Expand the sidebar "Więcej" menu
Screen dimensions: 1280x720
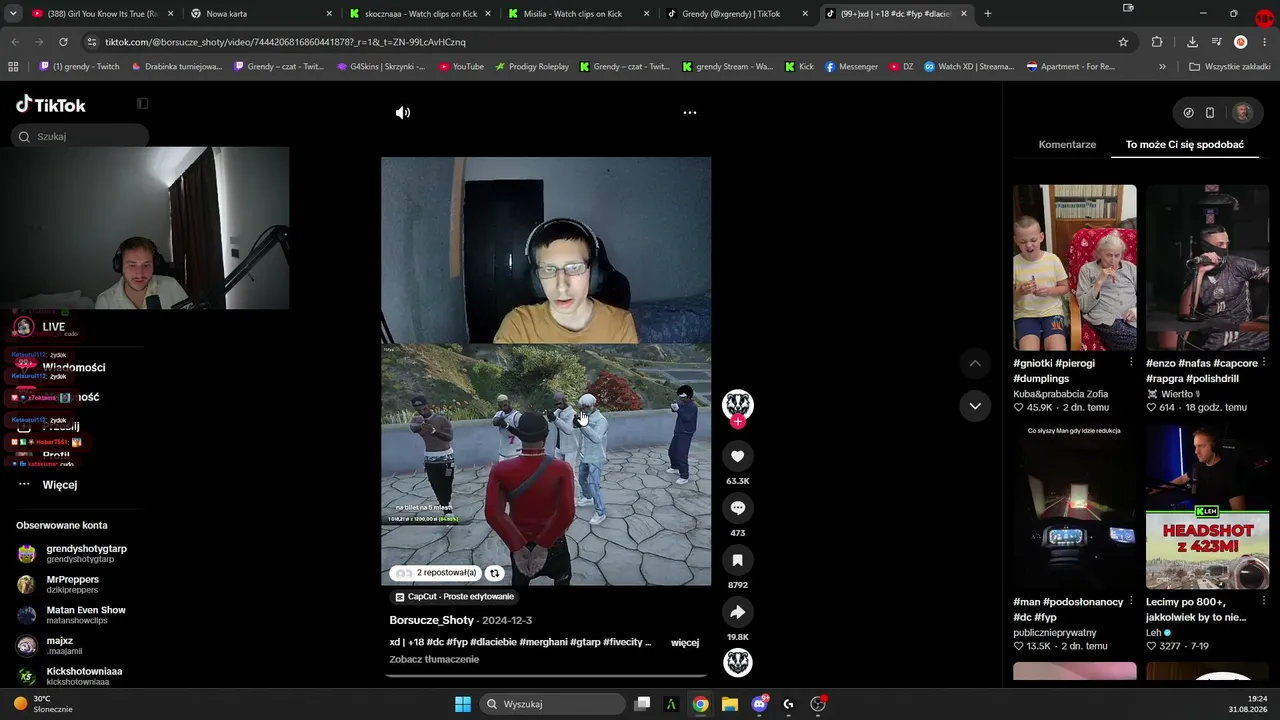60,485
